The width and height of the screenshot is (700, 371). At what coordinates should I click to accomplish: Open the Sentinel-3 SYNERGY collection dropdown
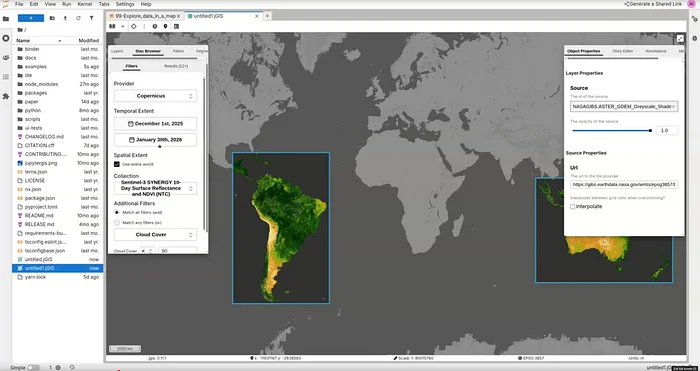[155, 188]
